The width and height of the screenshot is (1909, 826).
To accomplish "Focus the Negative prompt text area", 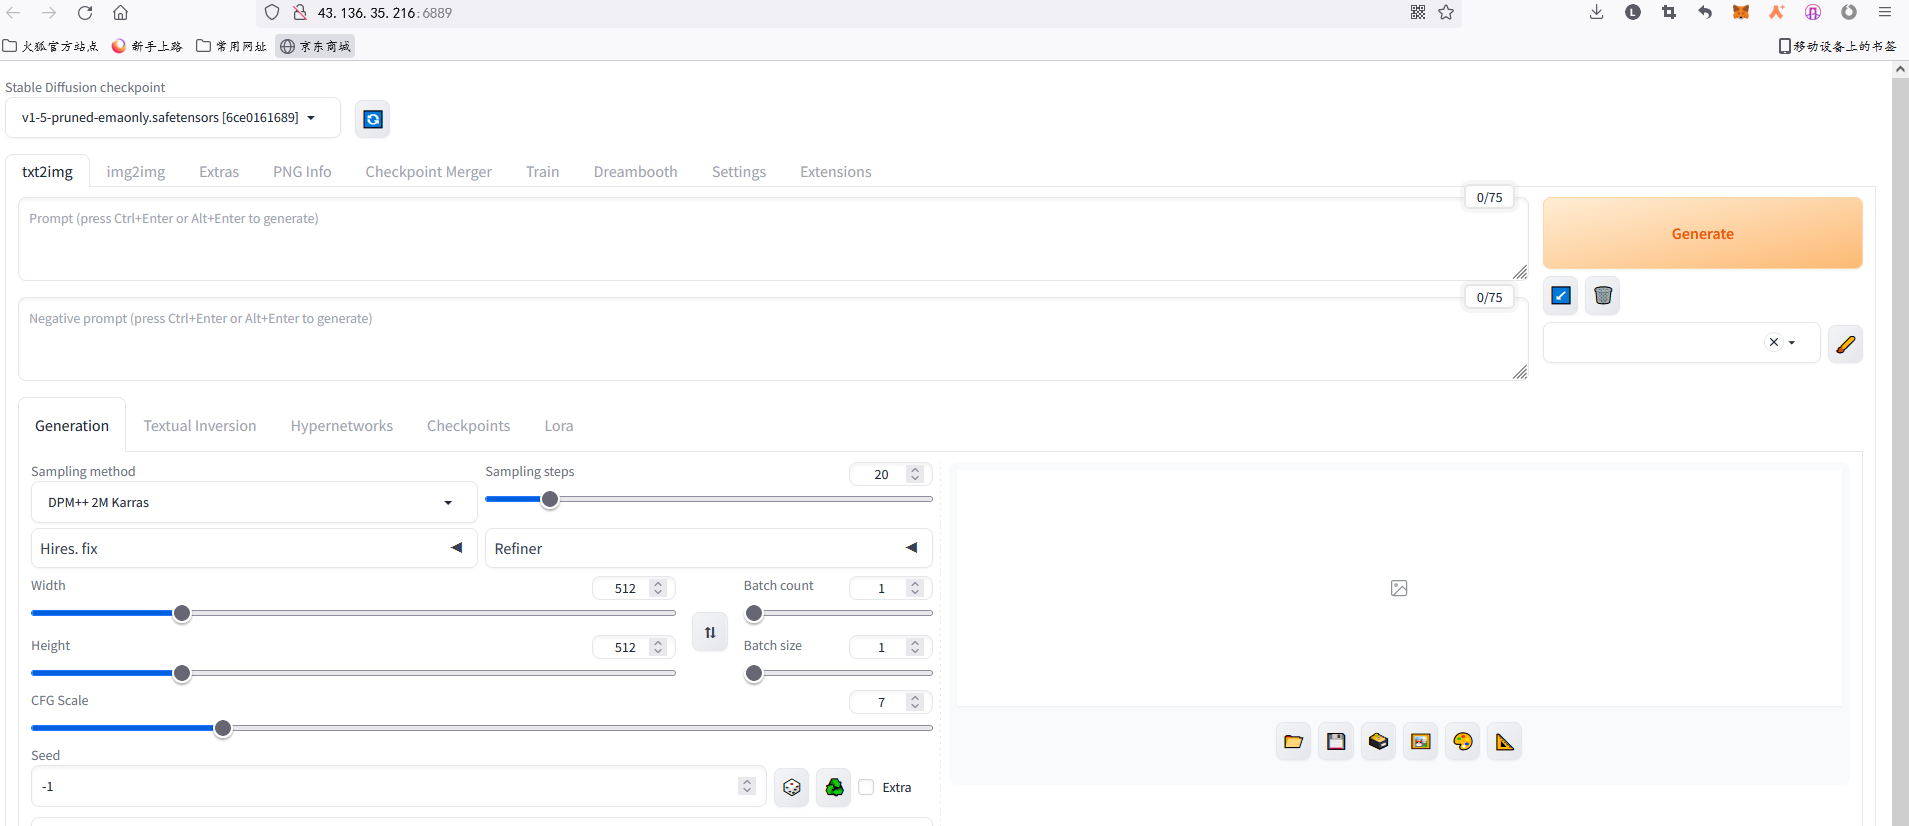I will [x=773, y=339].
